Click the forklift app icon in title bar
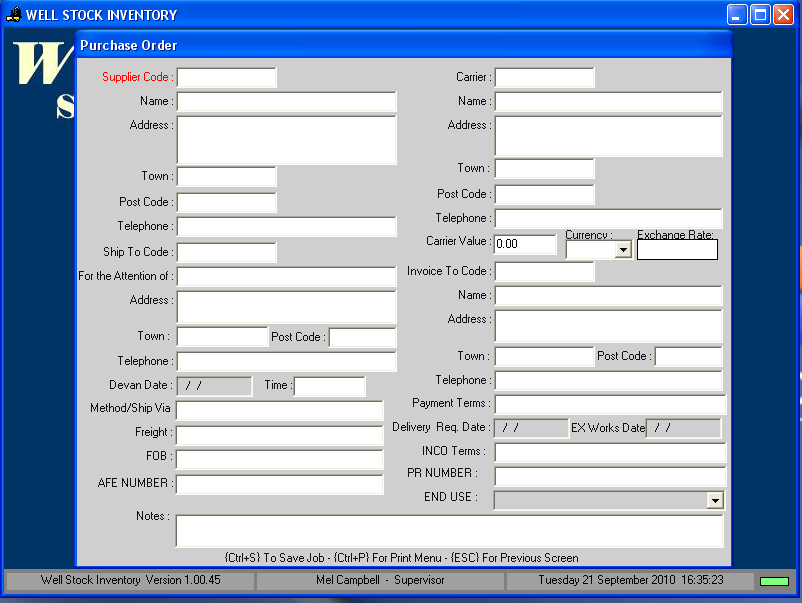Image resolution: width=802 pixels, height=603 pixels. [14, 15]
